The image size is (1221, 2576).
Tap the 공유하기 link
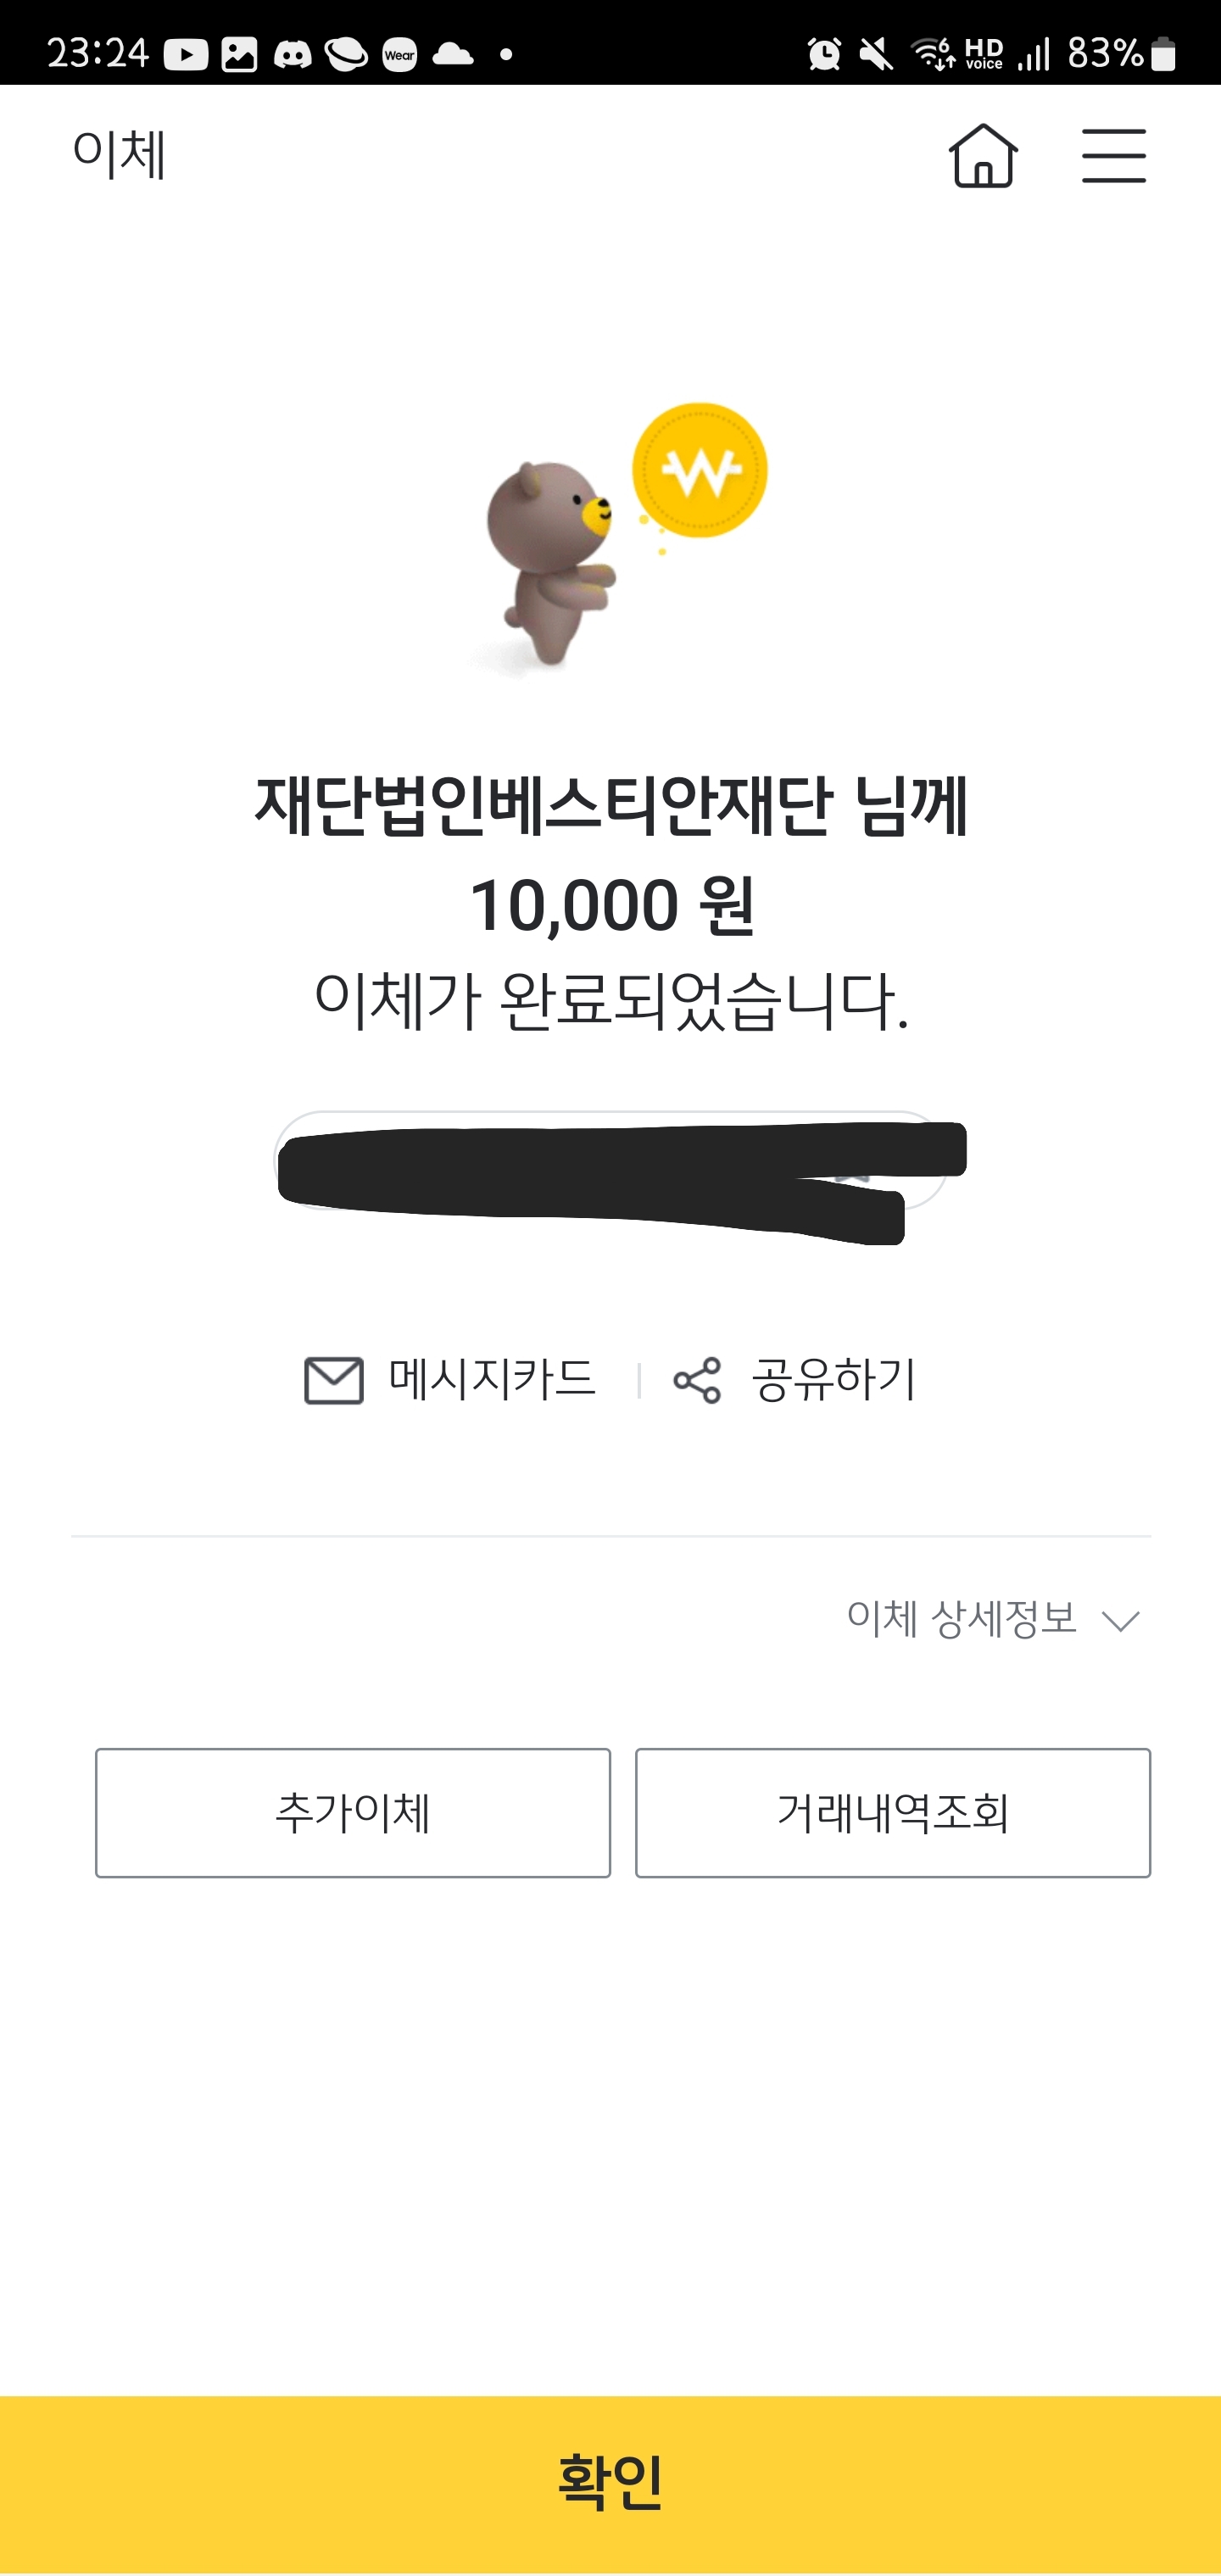click(834, 1380)
